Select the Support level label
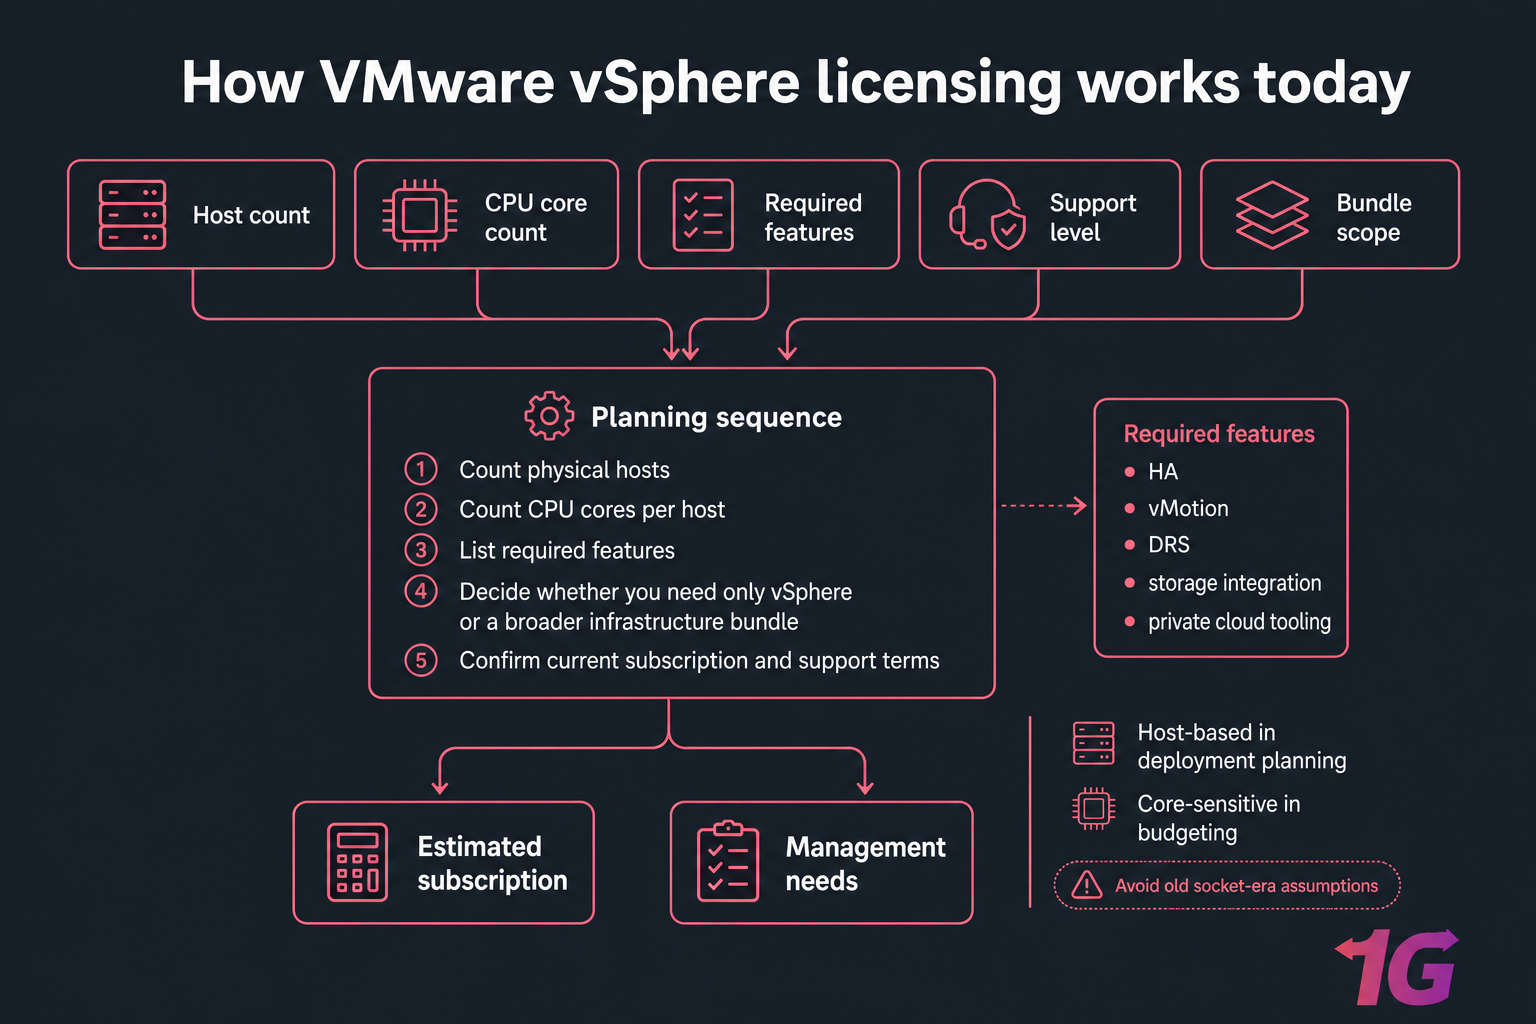 (1093, 217)
